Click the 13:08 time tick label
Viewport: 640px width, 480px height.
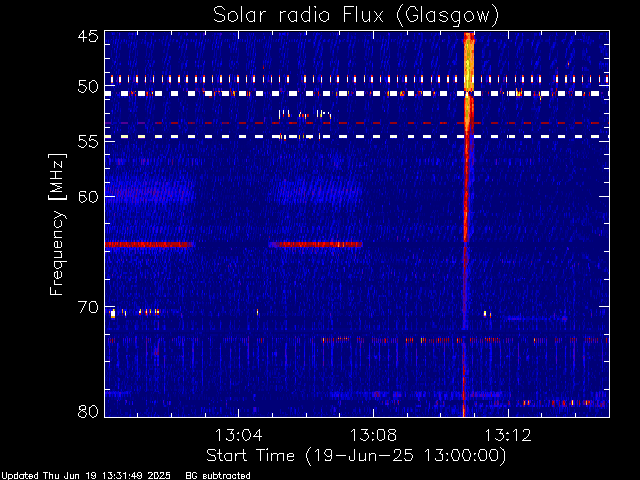[373, 435]
